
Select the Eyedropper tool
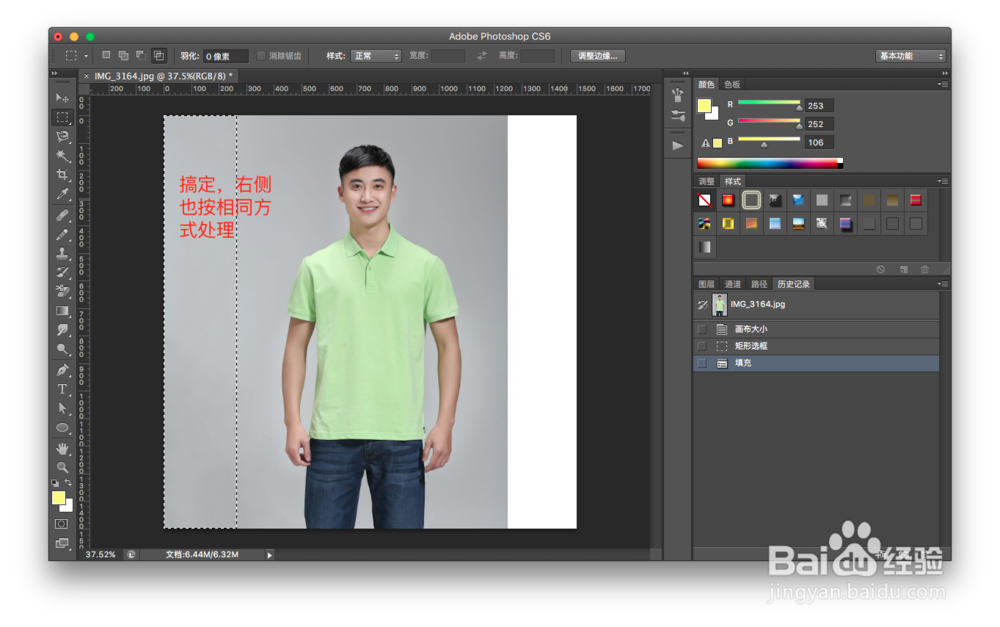[62, 194]
